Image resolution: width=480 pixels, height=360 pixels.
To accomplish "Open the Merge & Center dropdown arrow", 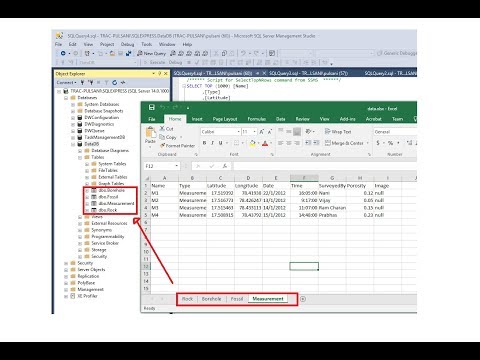I will (368, 143).
